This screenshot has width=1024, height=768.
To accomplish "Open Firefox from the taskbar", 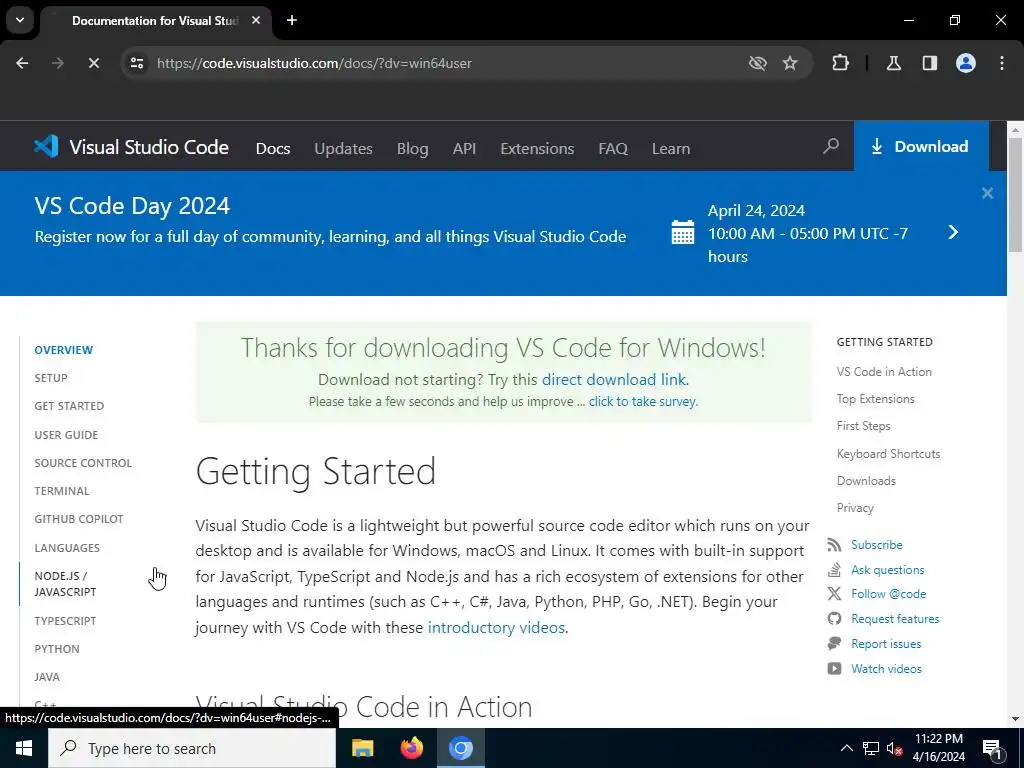I will (411, 748).
